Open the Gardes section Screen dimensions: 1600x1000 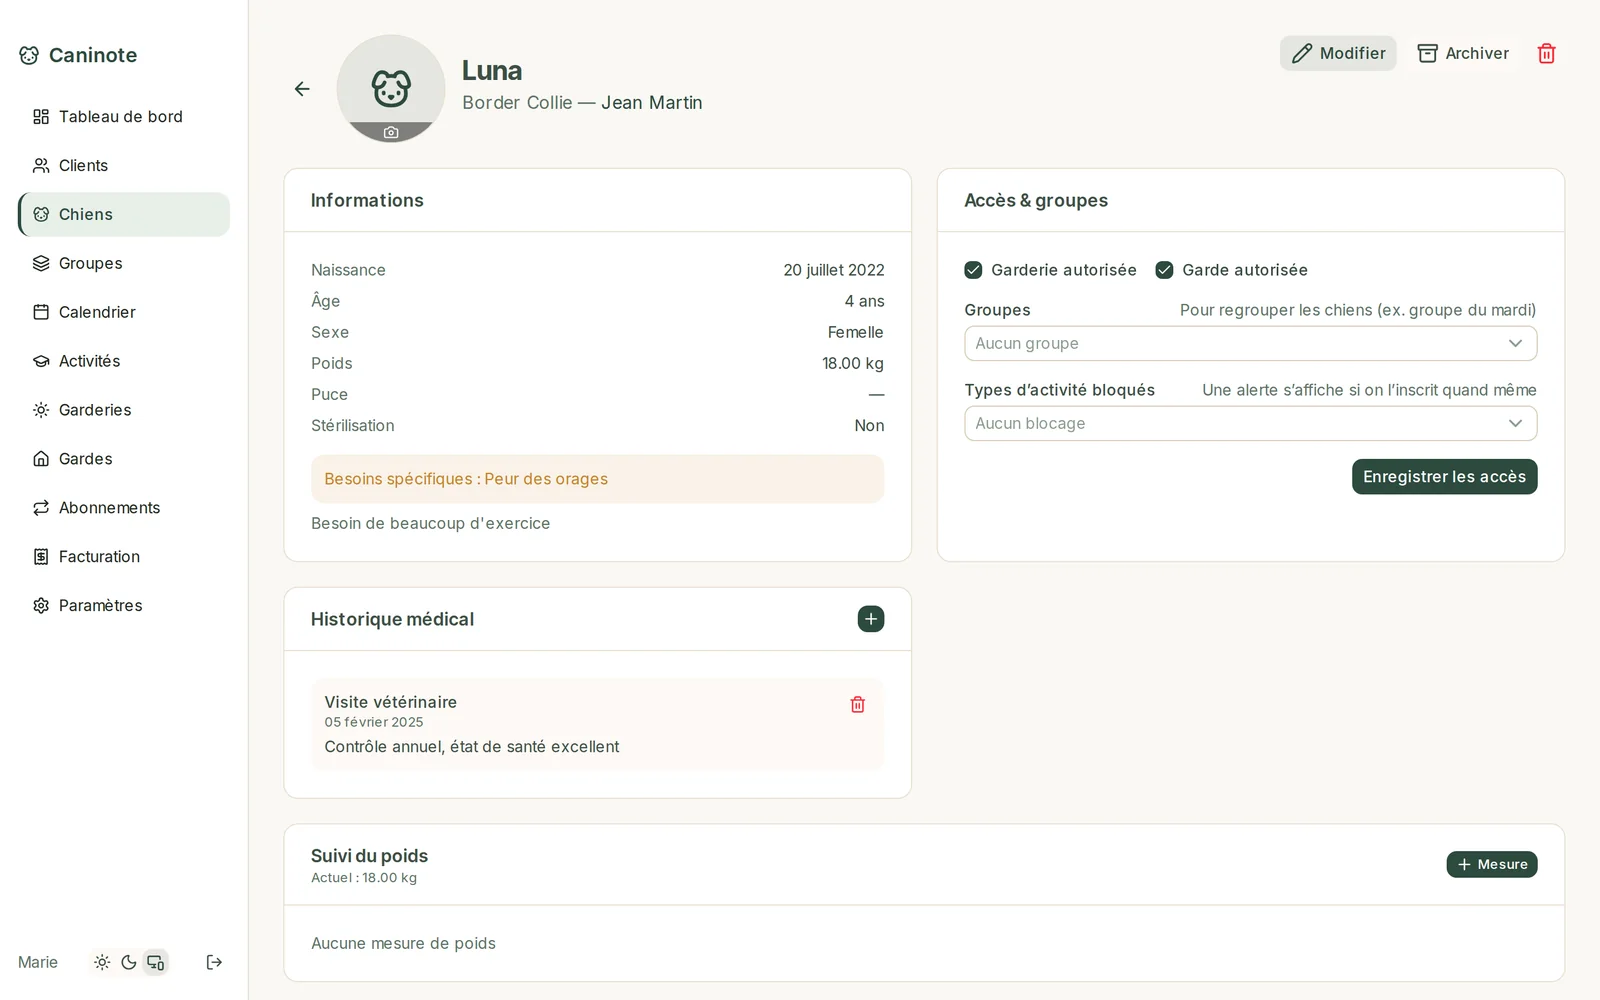(124, 460)
